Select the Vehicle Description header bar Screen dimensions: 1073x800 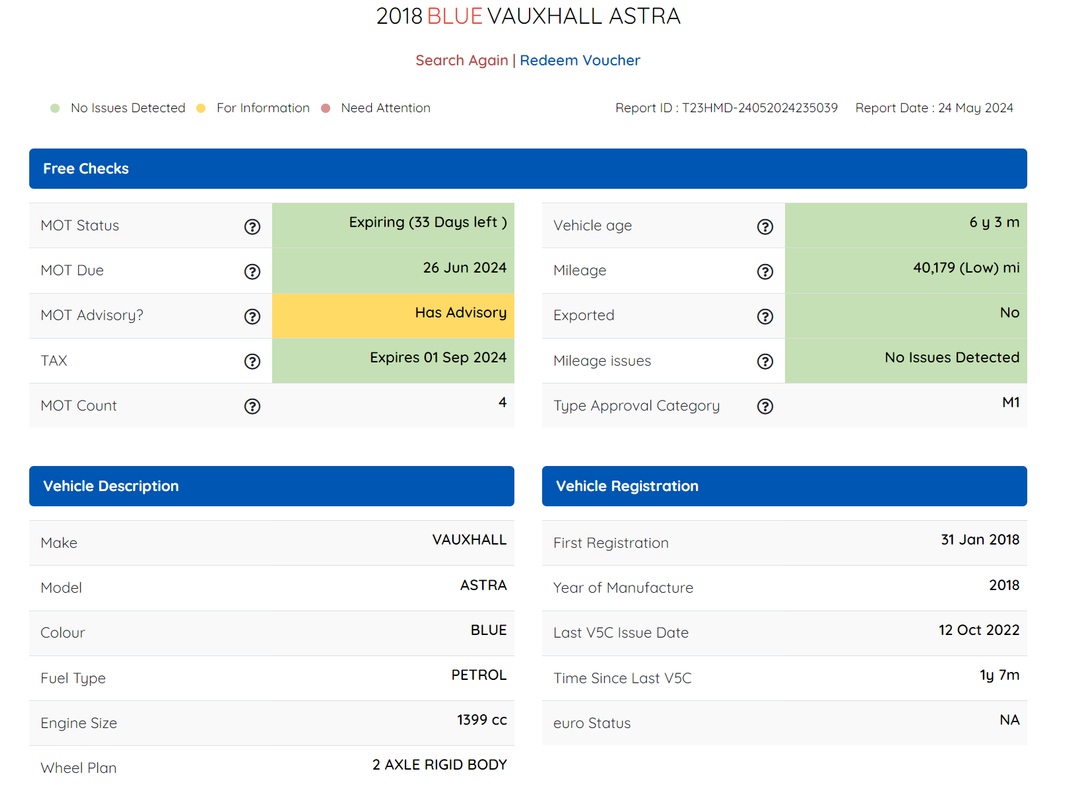(x=272, y=486)
